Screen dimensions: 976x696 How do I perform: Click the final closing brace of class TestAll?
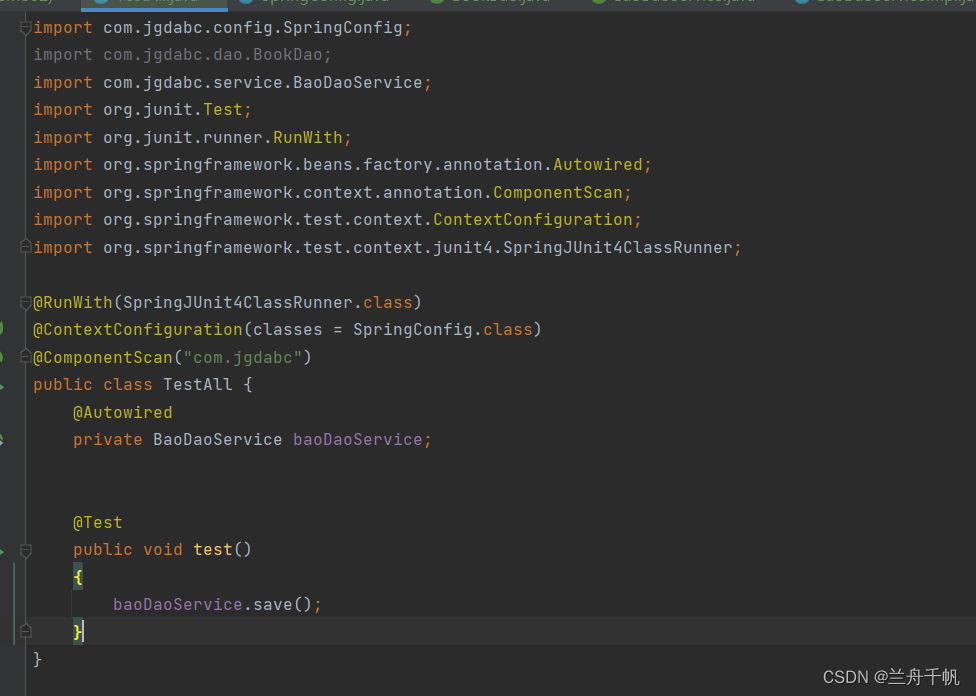pos(37,659)
